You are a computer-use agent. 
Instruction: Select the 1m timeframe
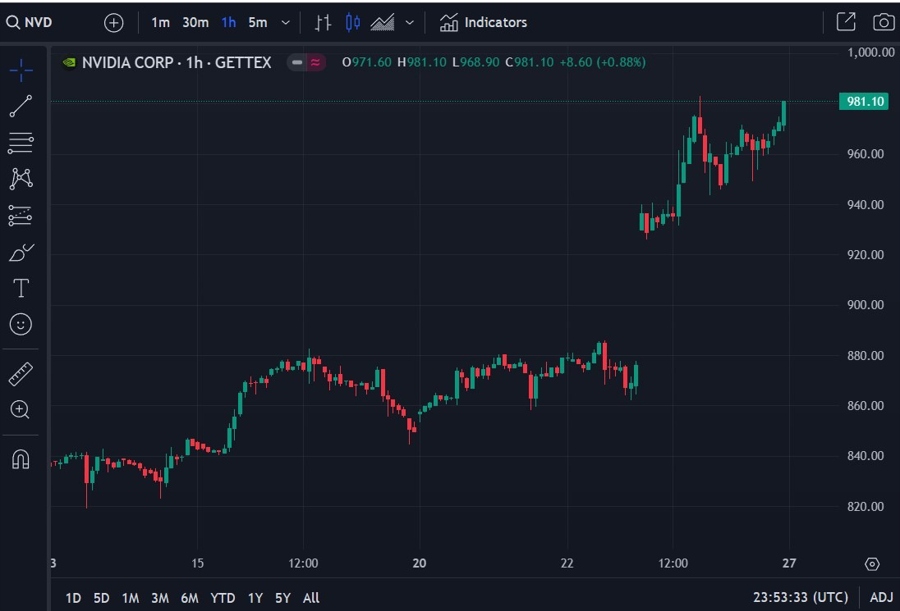[160, 22]
